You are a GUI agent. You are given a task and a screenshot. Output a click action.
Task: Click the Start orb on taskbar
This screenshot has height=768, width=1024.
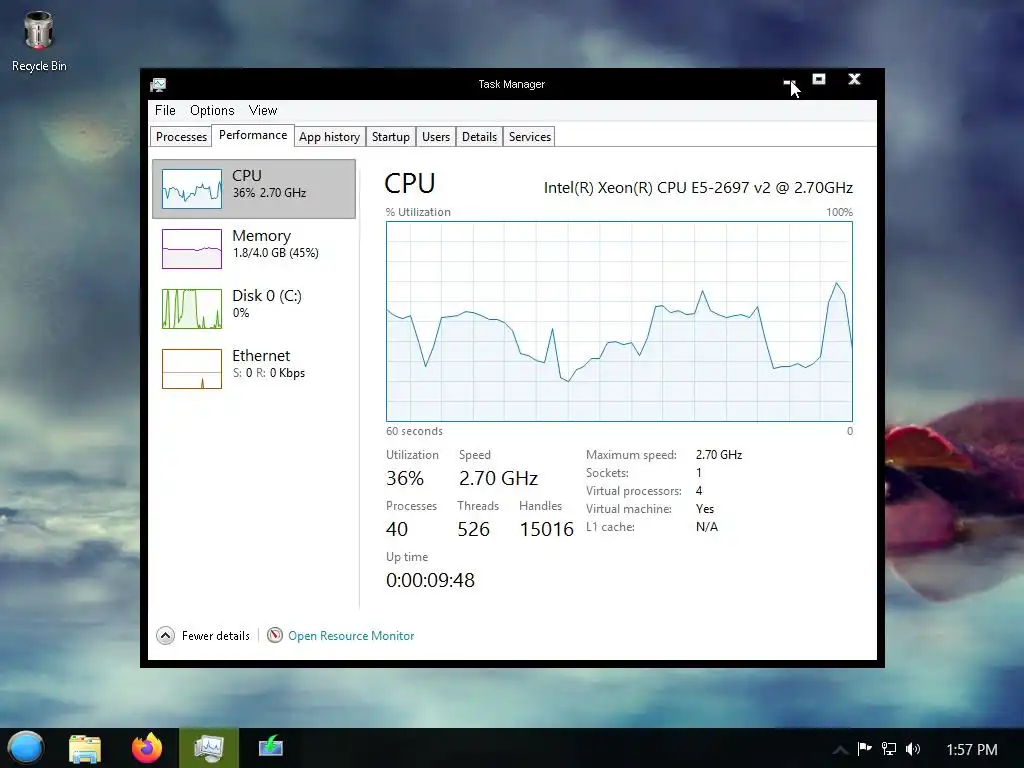pyautogui.click(x=26, y=748)
